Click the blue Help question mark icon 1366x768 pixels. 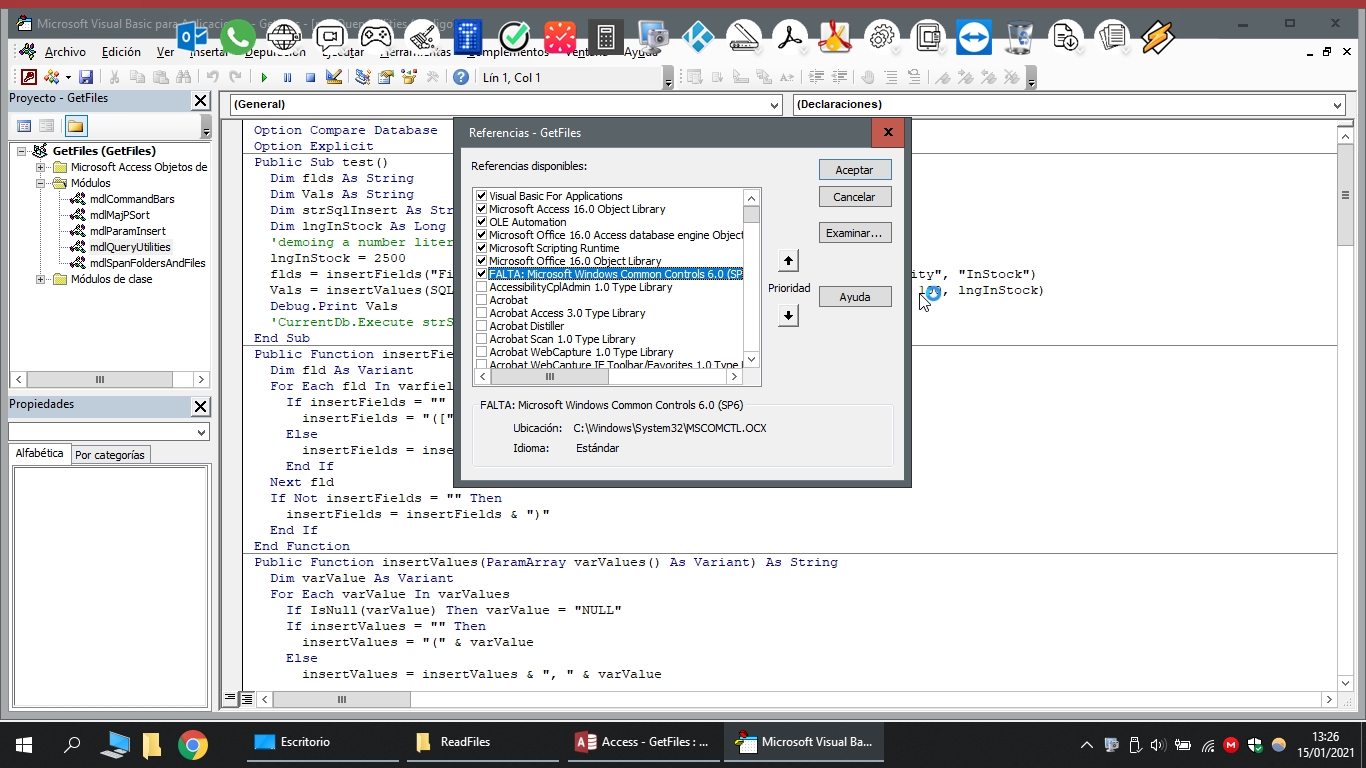coord(461,77)
